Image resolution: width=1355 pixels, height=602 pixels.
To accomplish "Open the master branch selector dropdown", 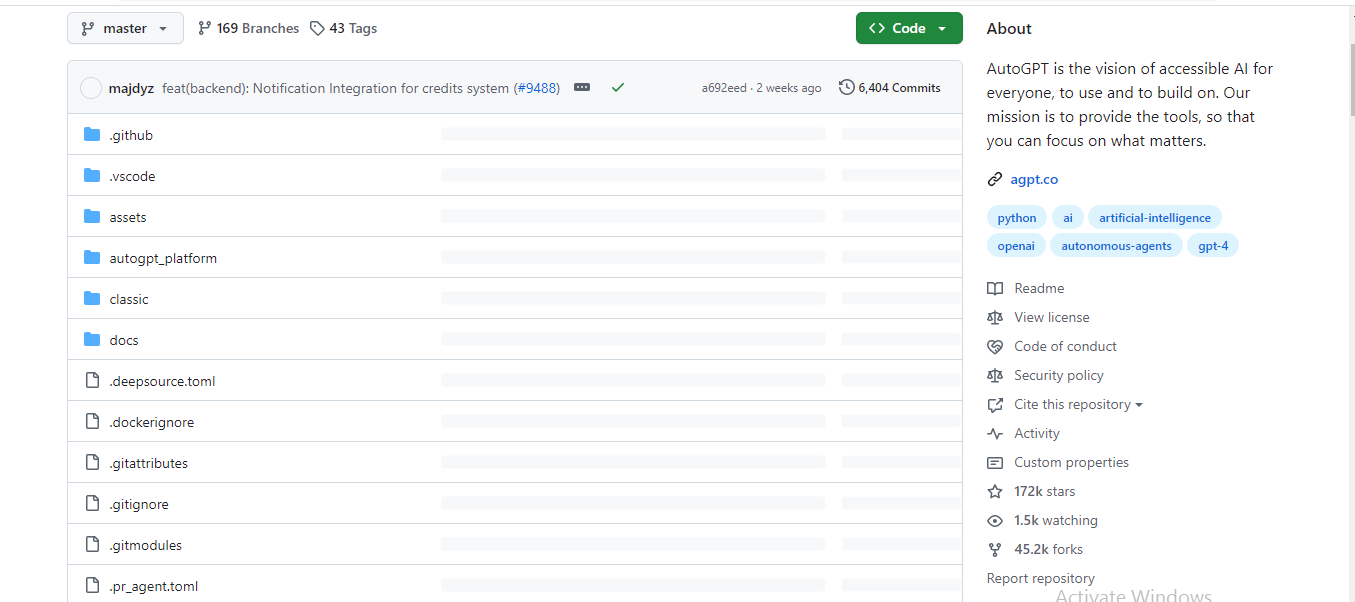I will click(x=125, y=28).
